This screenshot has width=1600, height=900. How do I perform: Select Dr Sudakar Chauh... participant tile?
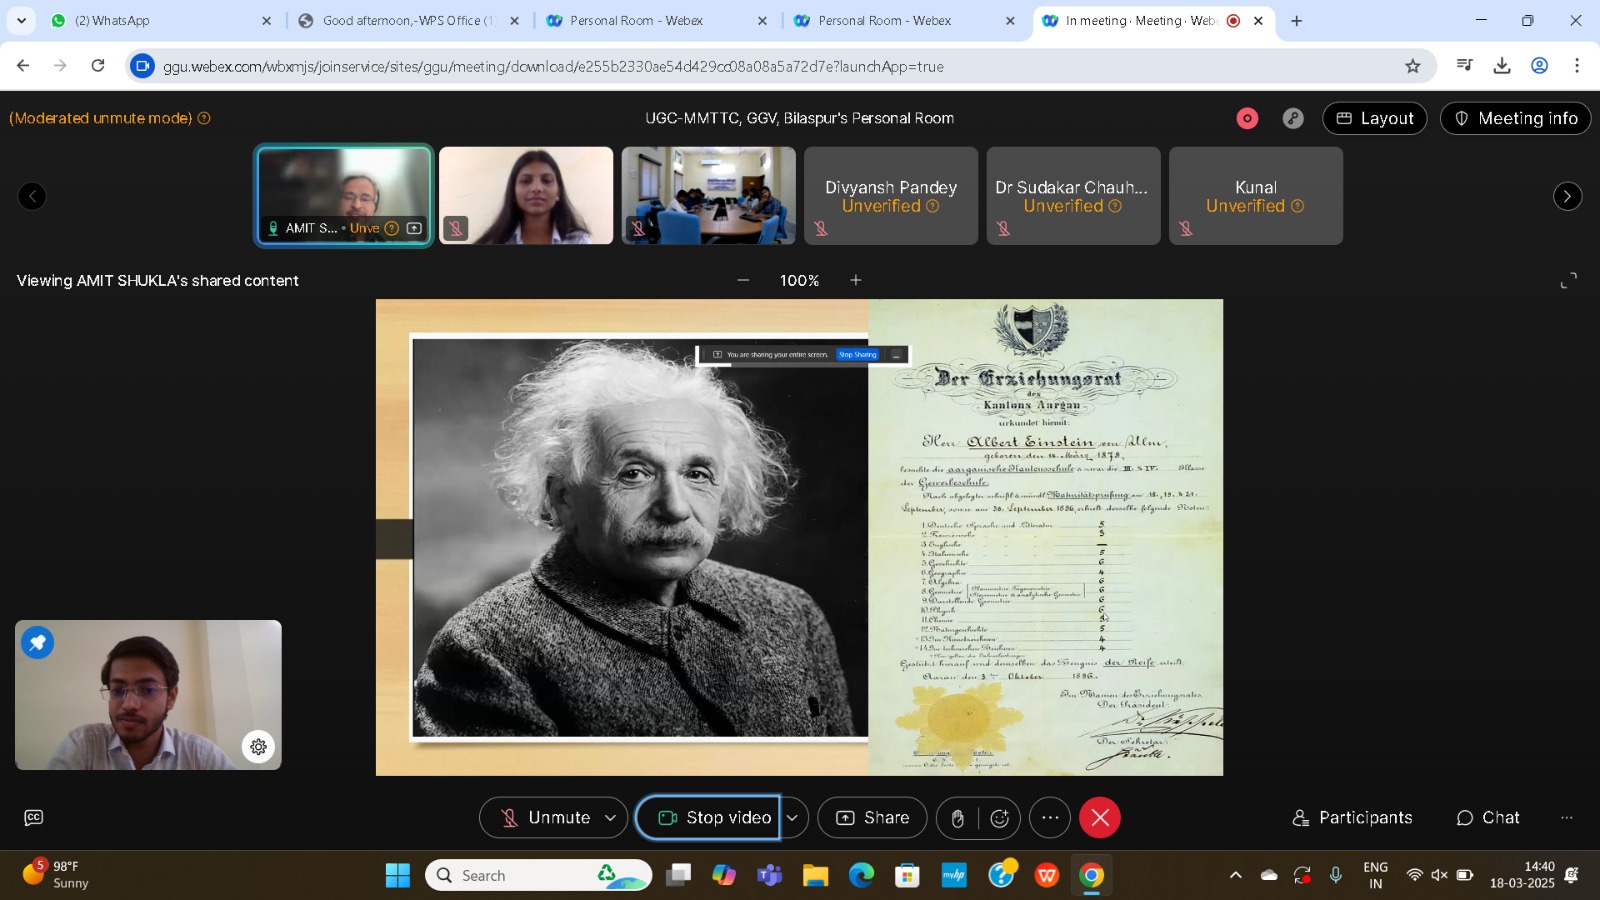pyautogui.click(x=1073, y=196)
